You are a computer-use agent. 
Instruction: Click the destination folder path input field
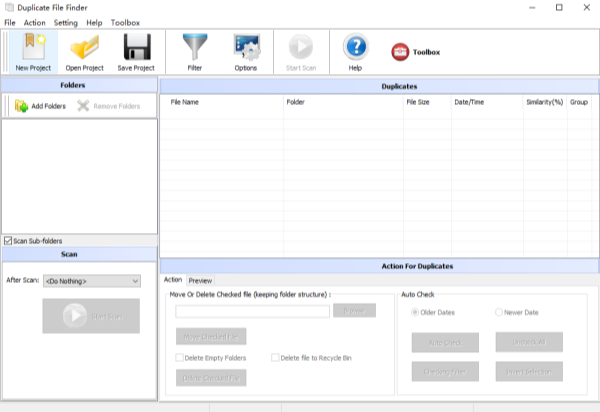point(252,311)
